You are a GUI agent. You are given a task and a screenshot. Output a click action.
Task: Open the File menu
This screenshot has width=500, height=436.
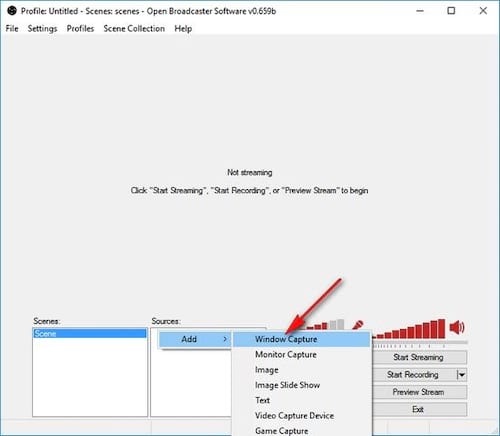pyautogui.click(x=12, y=29)
